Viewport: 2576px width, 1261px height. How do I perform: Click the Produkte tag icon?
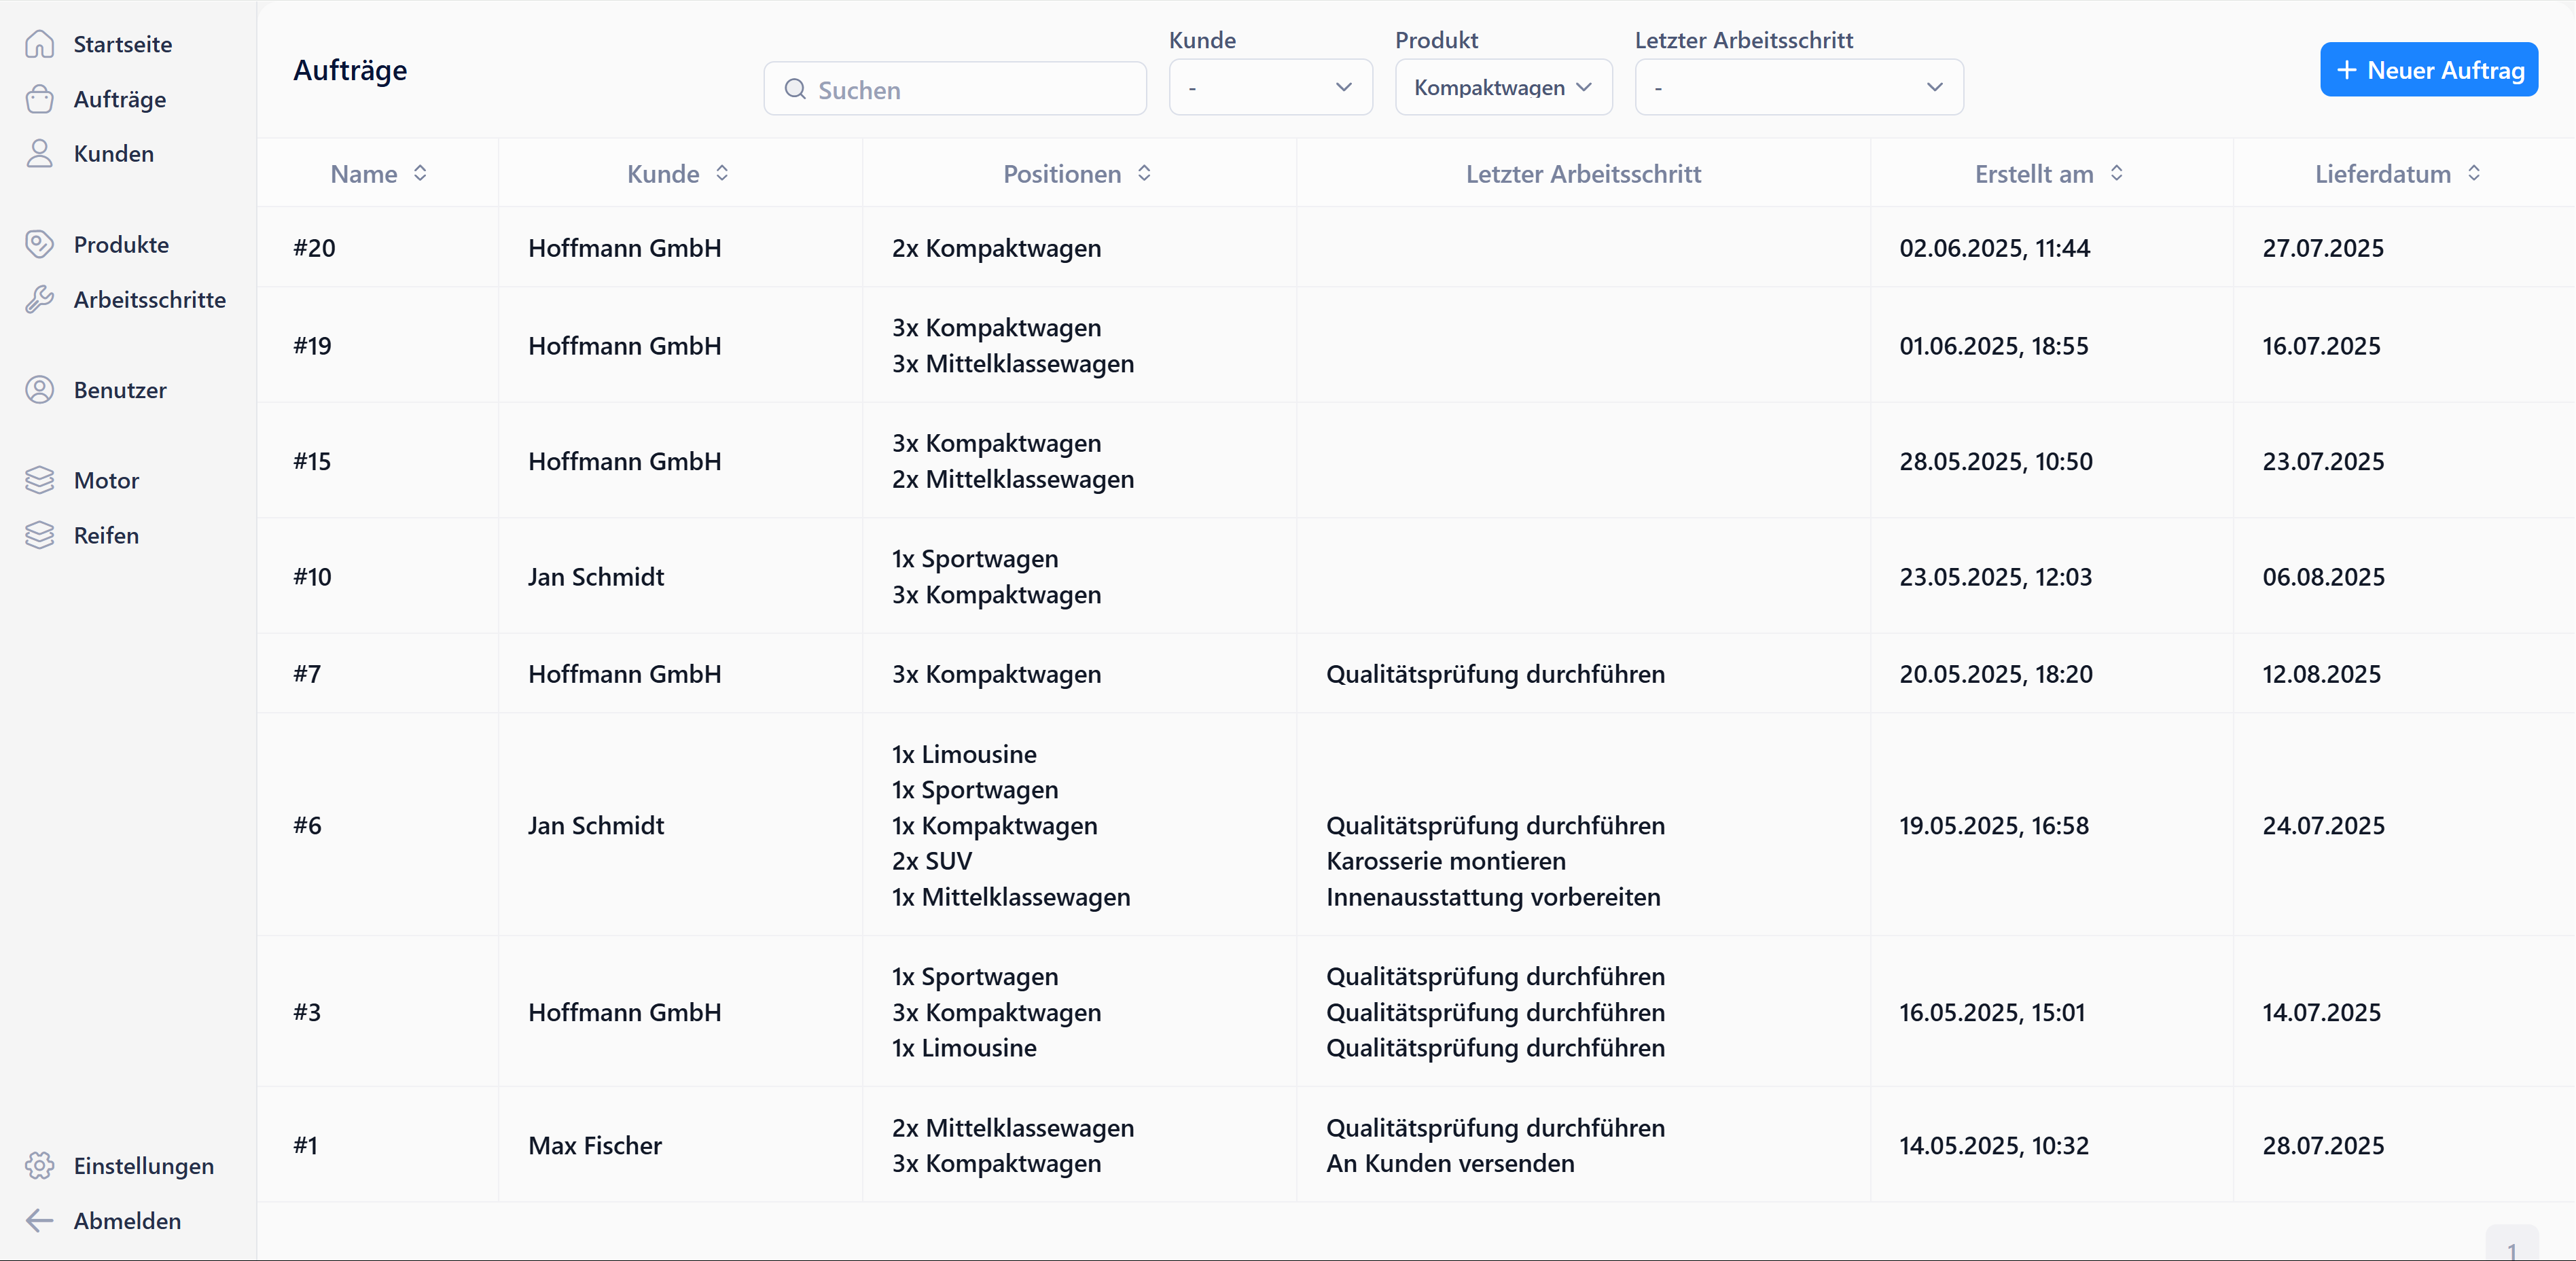39,244
